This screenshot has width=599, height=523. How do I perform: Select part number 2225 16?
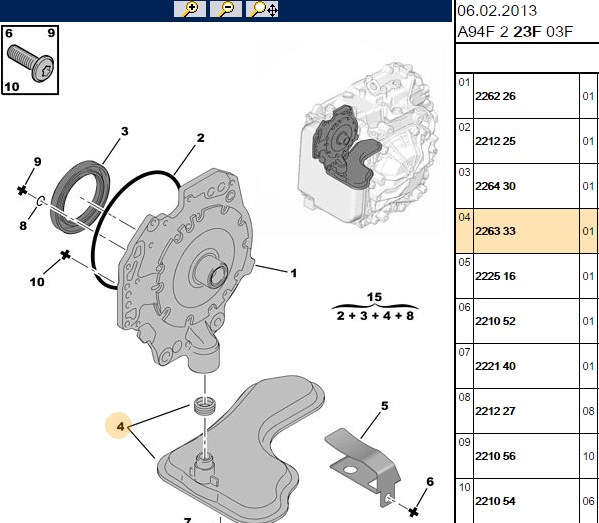click(x=495, y=276)
